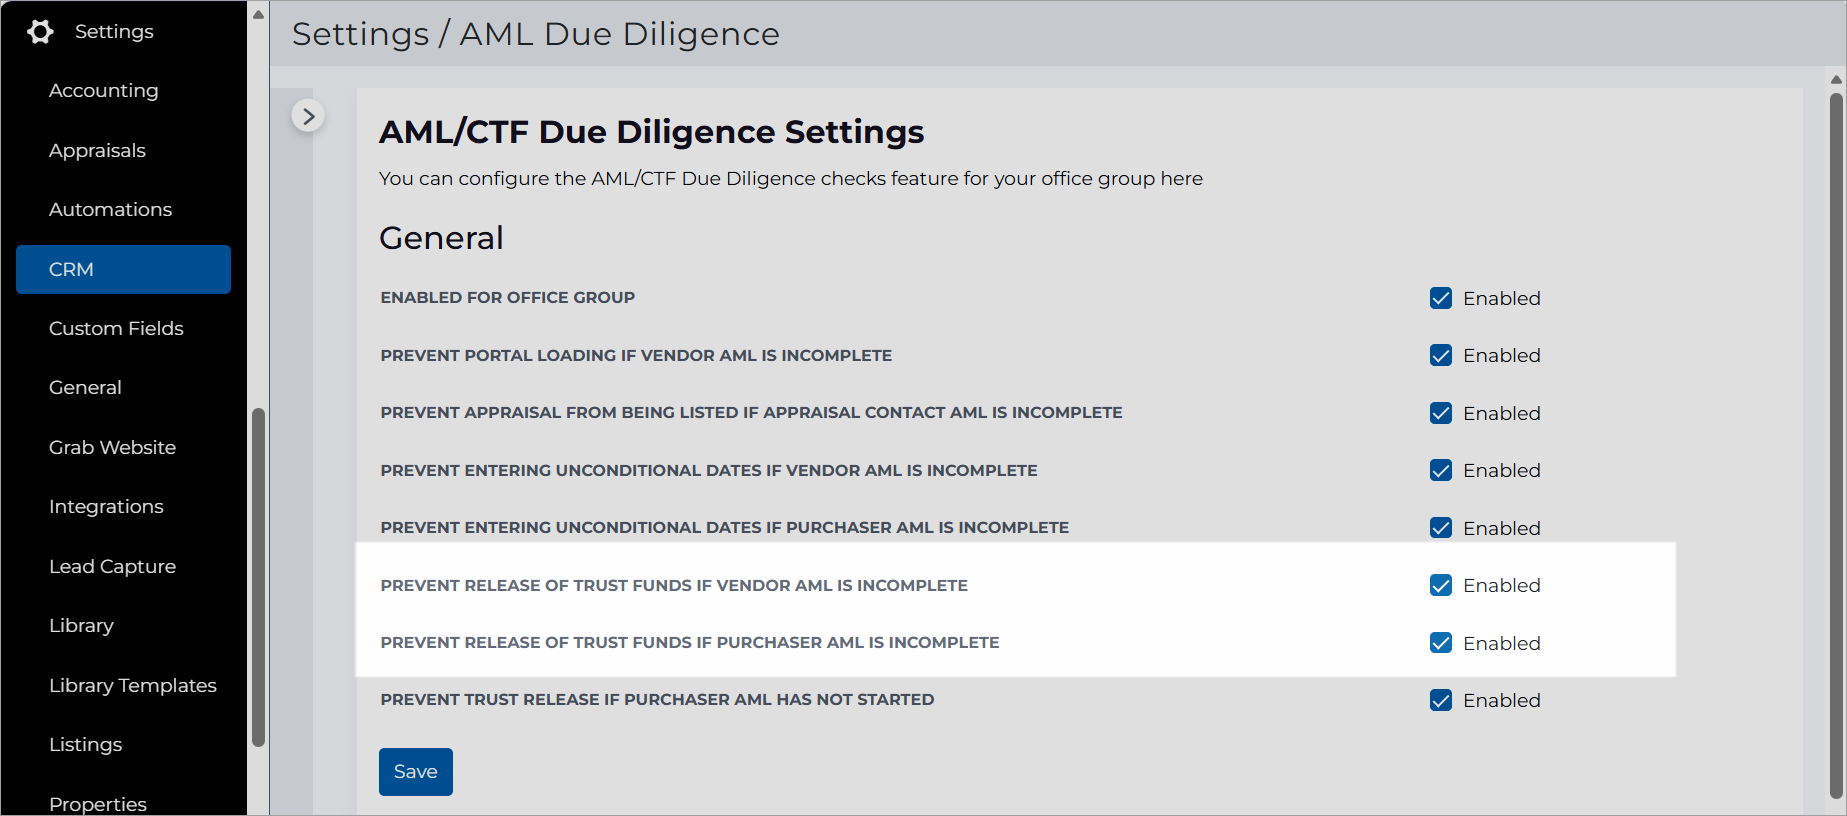
Task: Open Library Templates in sidebar
Action: [x=133, y=685]
